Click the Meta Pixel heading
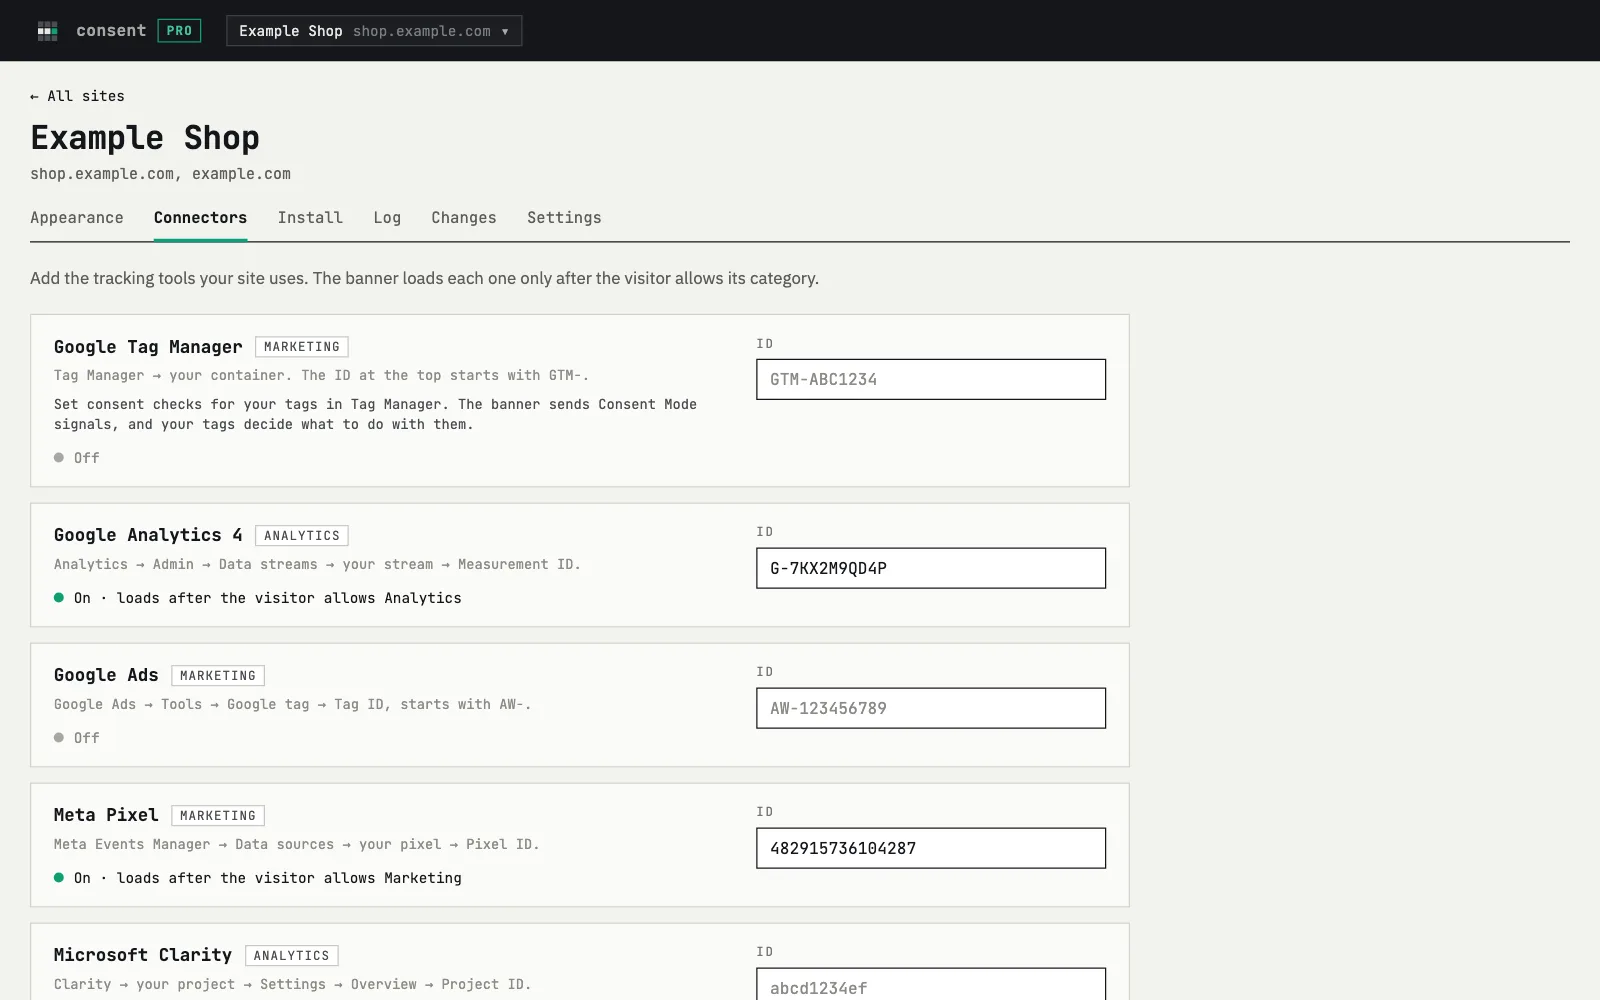The image size is (1600, 1000). 106,815
